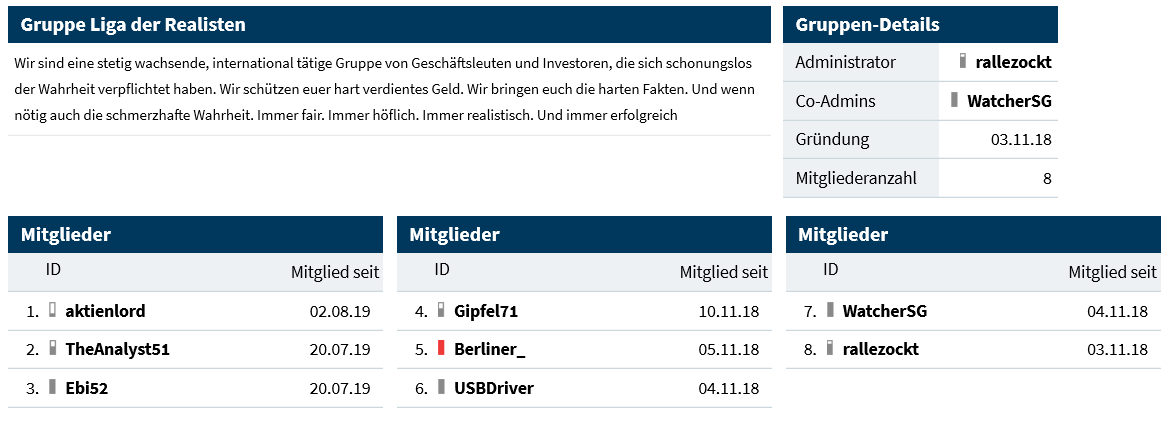
Task: Open co-admin WatcherSG in Gruppen-Details
Action: 1009,101
